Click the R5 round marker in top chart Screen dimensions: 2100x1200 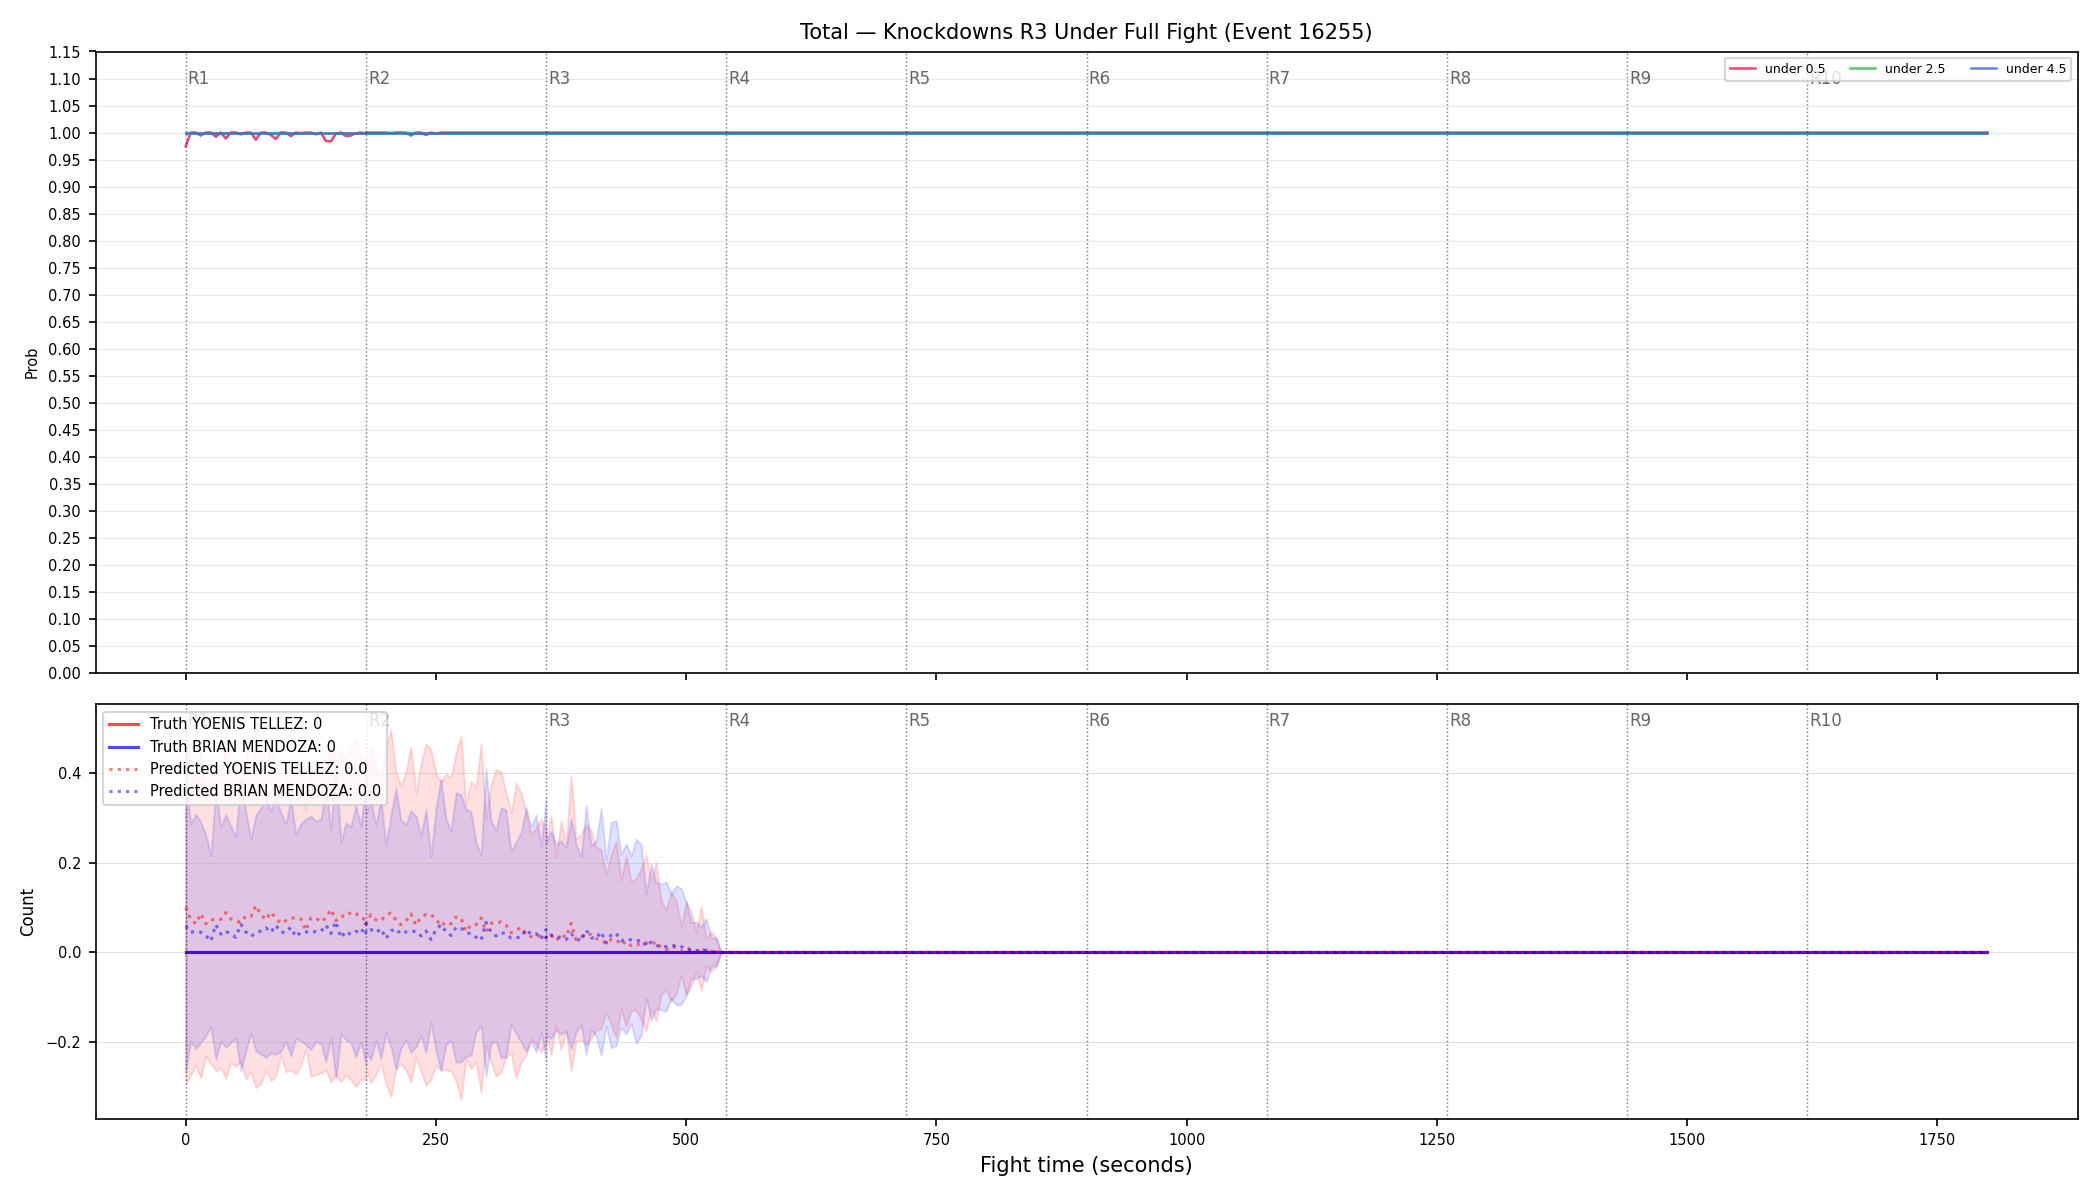pyautogui.click(x=919, y=78)
